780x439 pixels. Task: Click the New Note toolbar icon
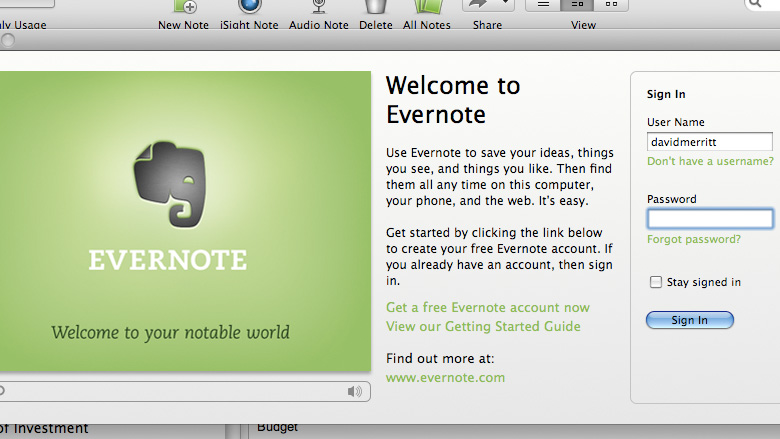point(183,8)
